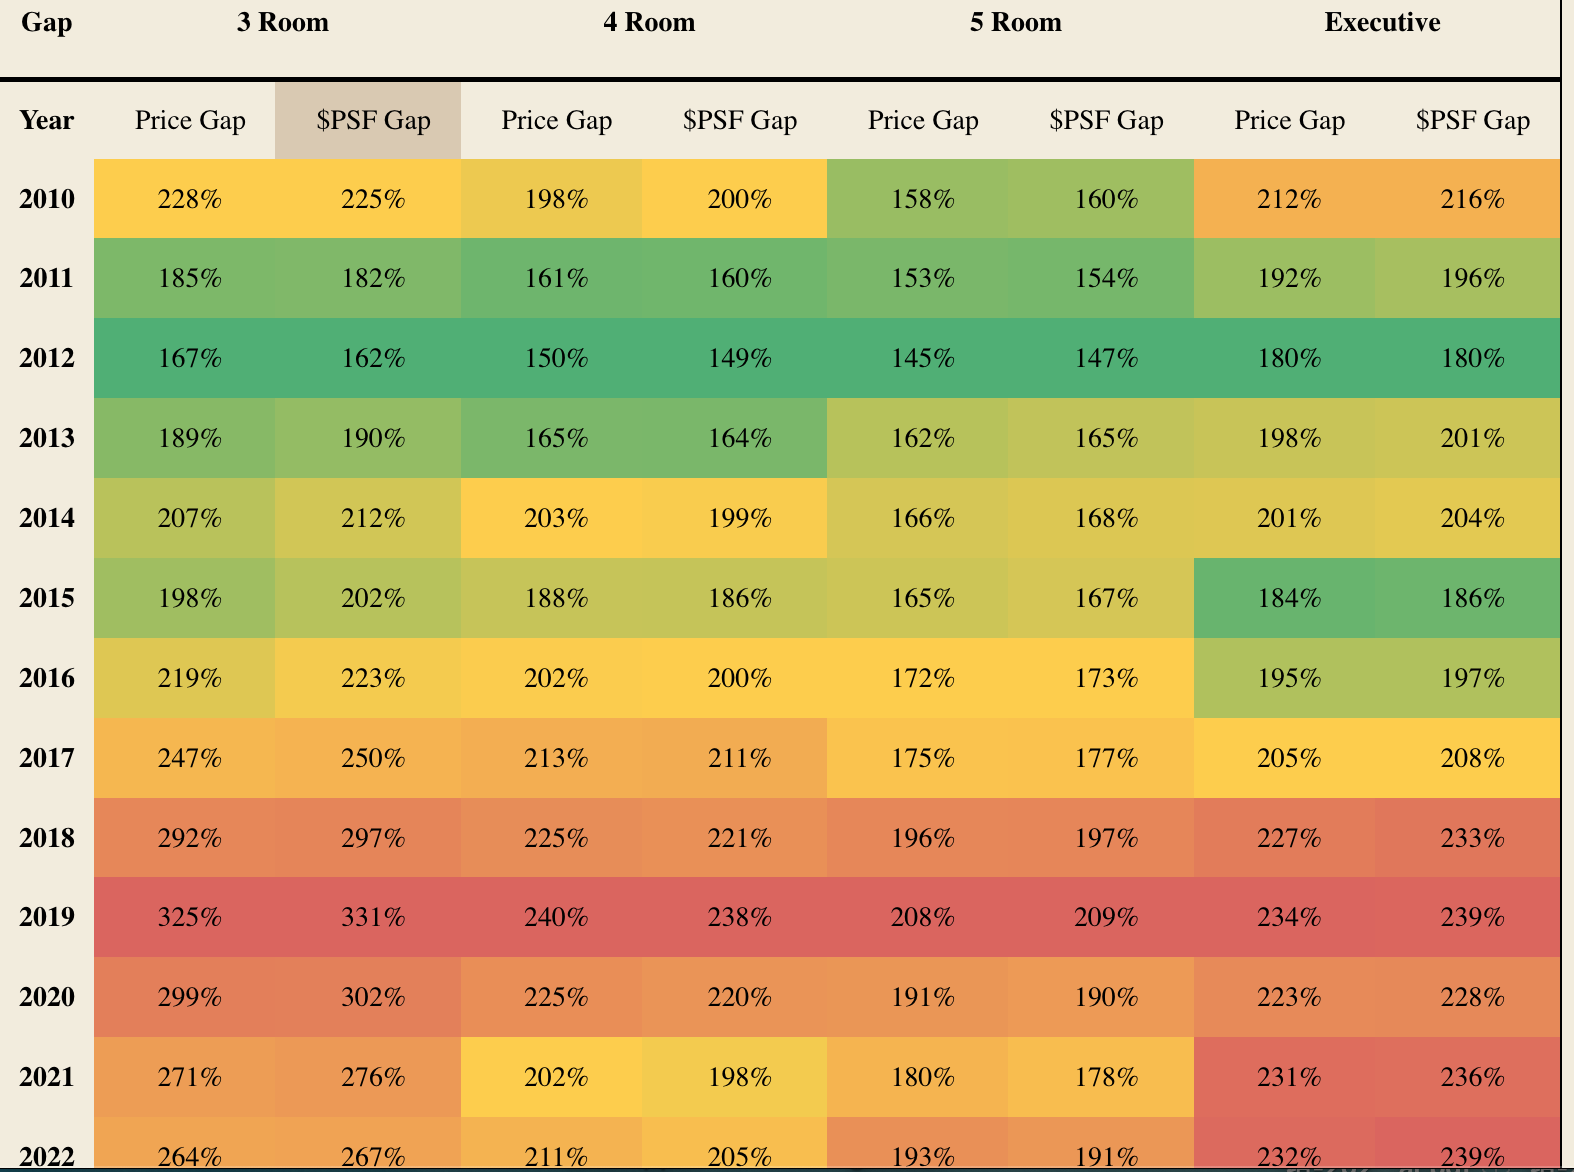Click the 5 Room column group header
This screenshot has height=1172, width=1574.
(x=1015, y=22)
